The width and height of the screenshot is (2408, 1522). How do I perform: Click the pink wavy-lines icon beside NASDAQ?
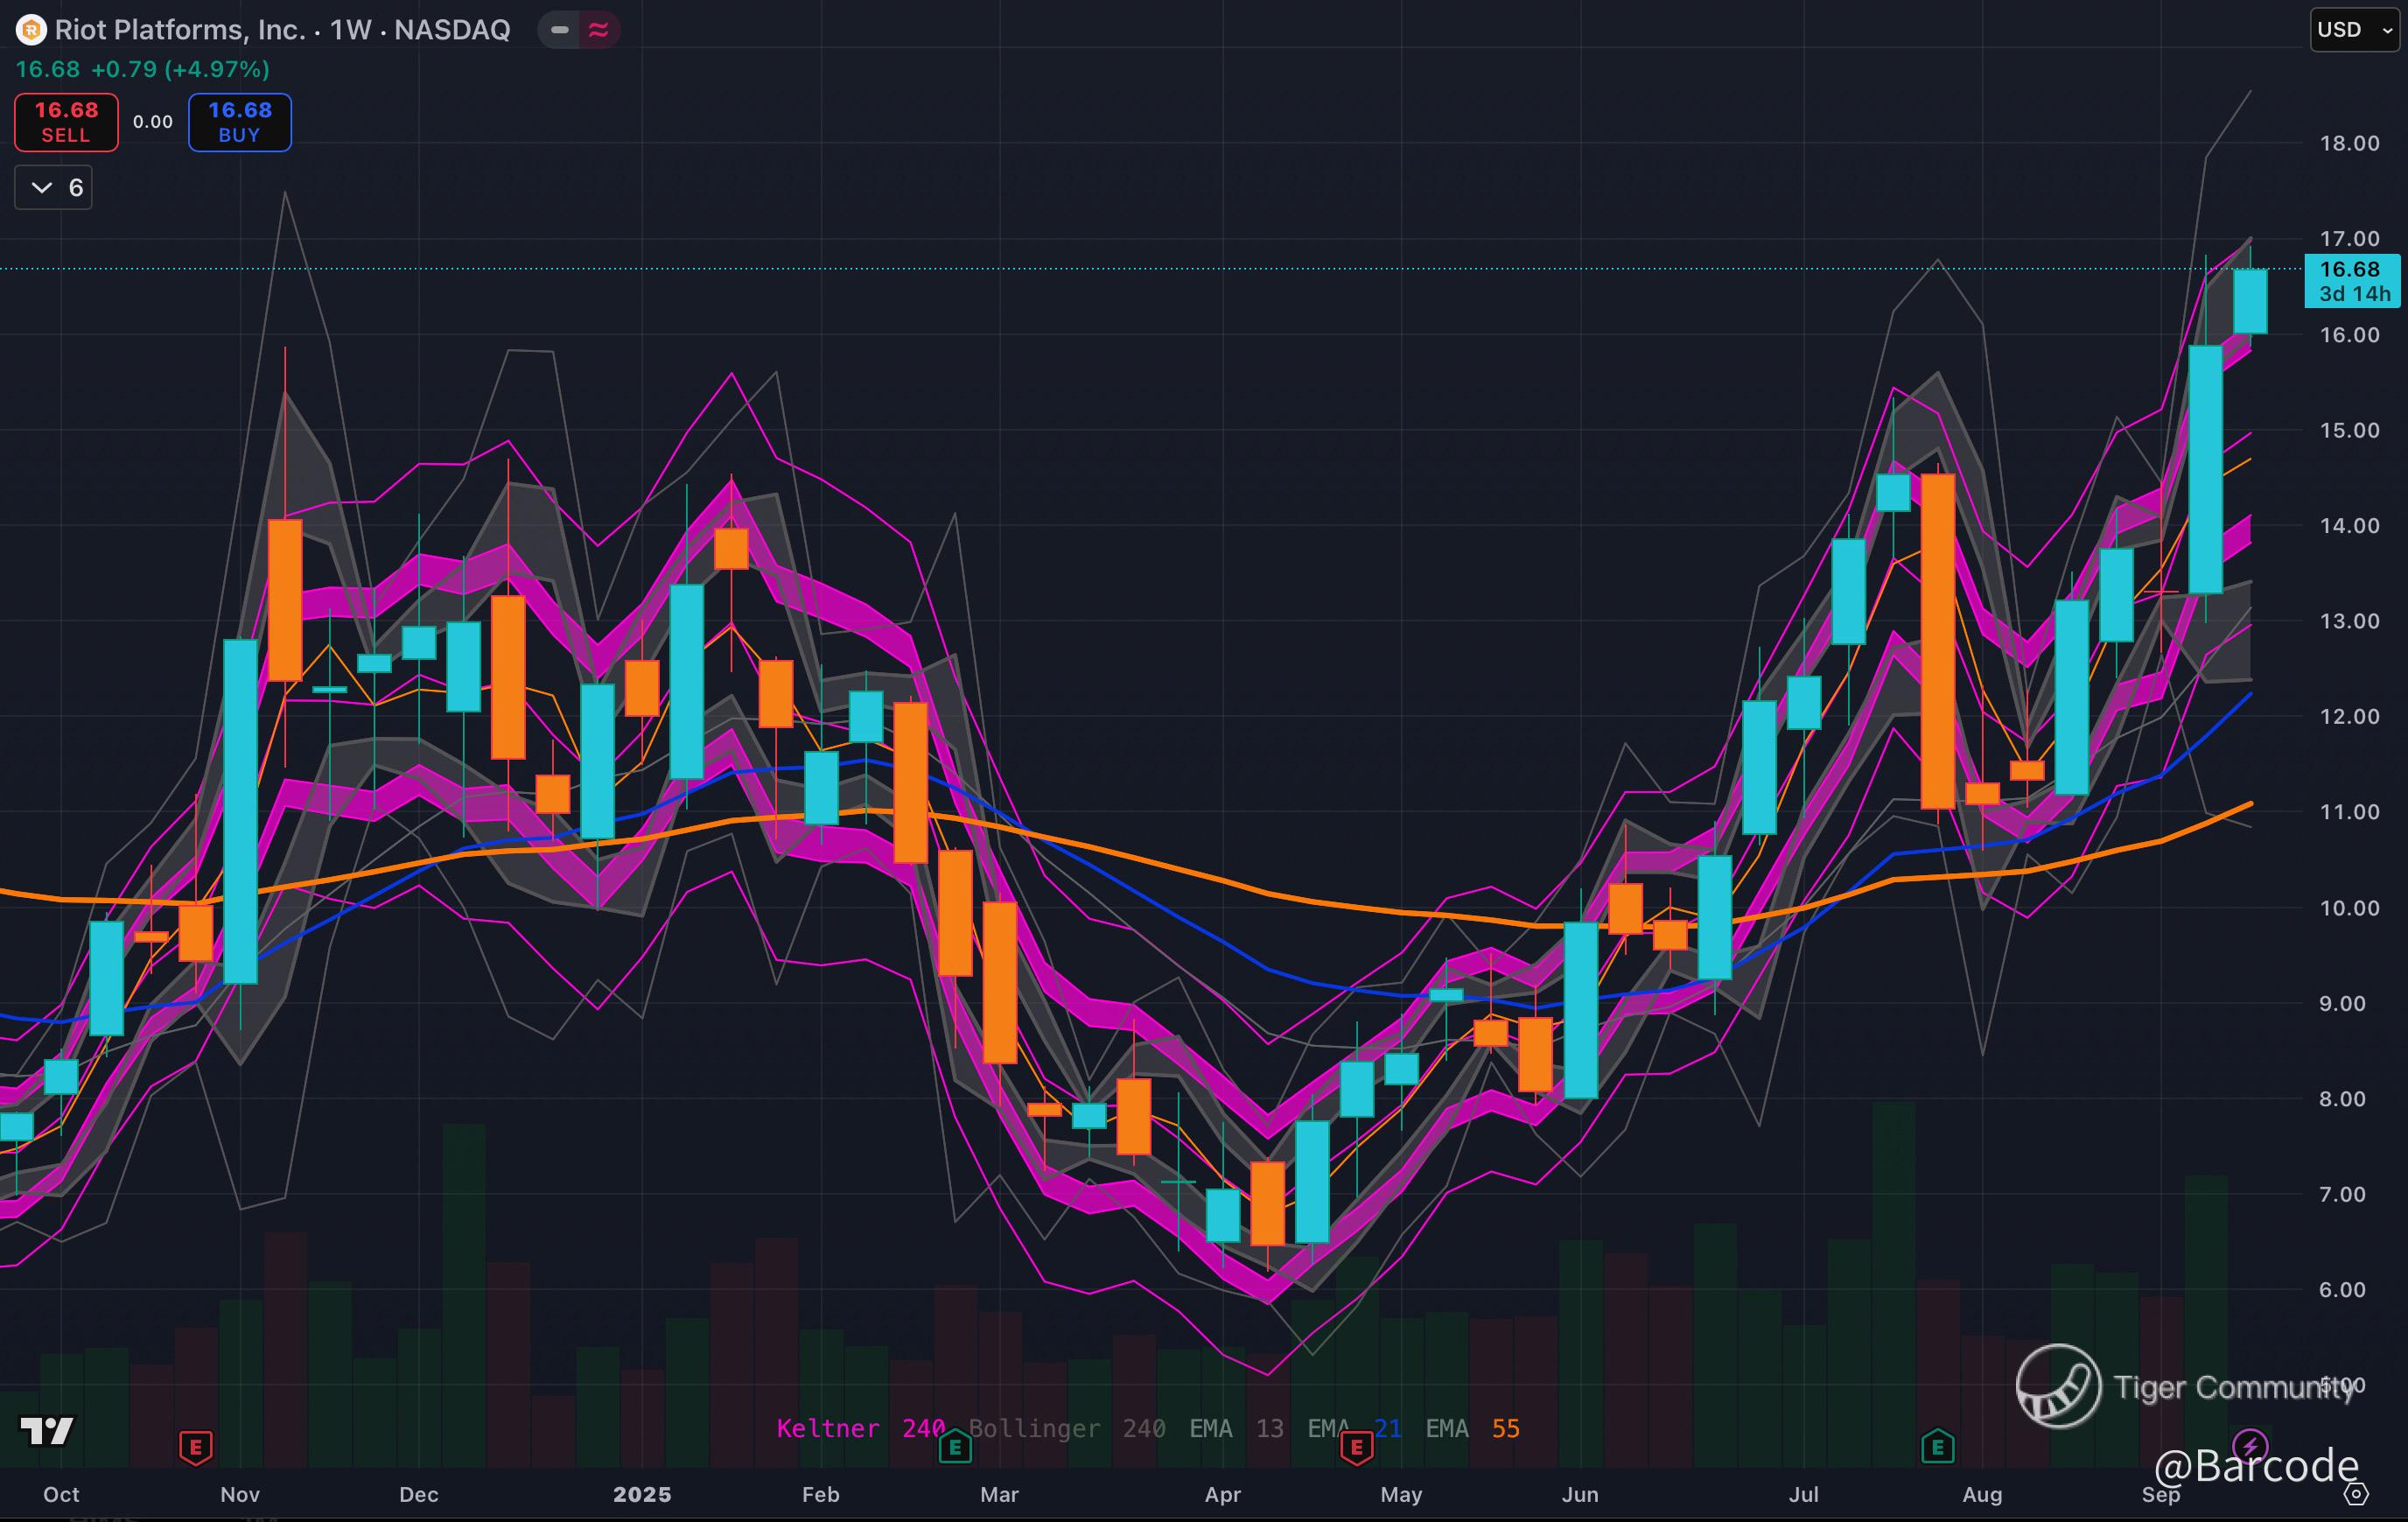598,30
